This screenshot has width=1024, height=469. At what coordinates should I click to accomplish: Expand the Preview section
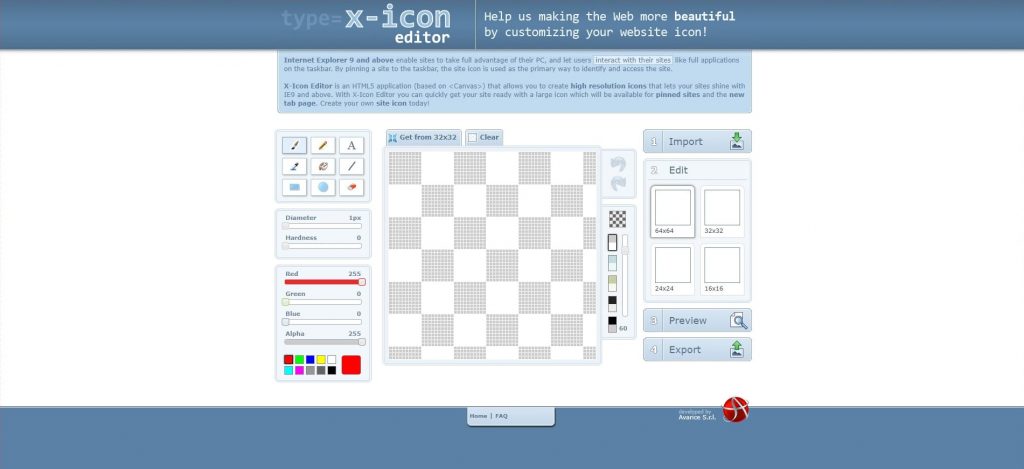pyautogui.click(x=697, y=320)
